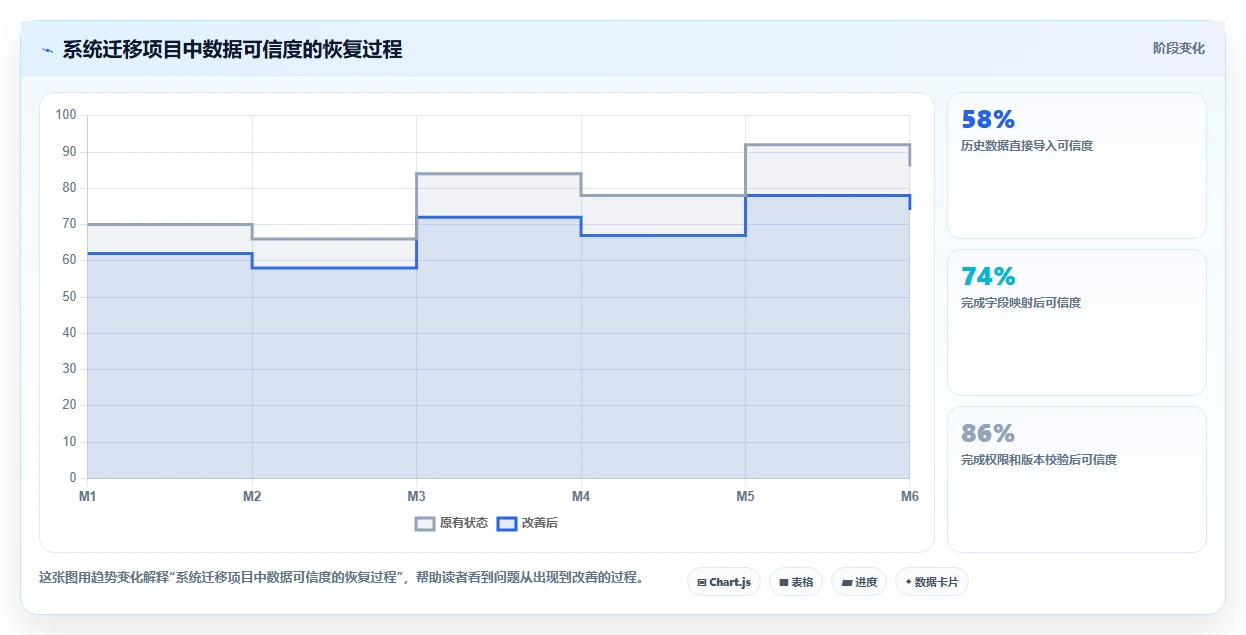
Task: Click the 表格 tag chip
Action: click(796, 582)
